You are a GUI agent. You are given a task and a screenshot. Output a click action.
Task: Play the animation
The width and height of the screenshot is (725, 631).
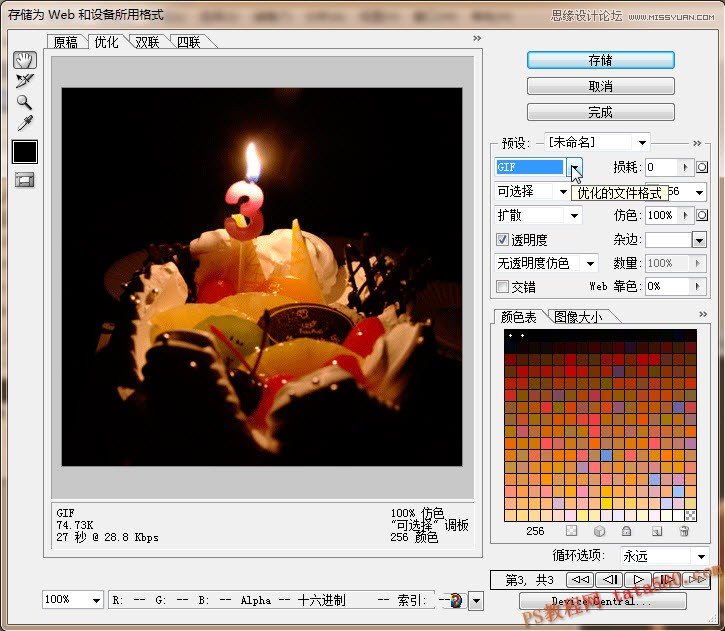tap(638, 579)
